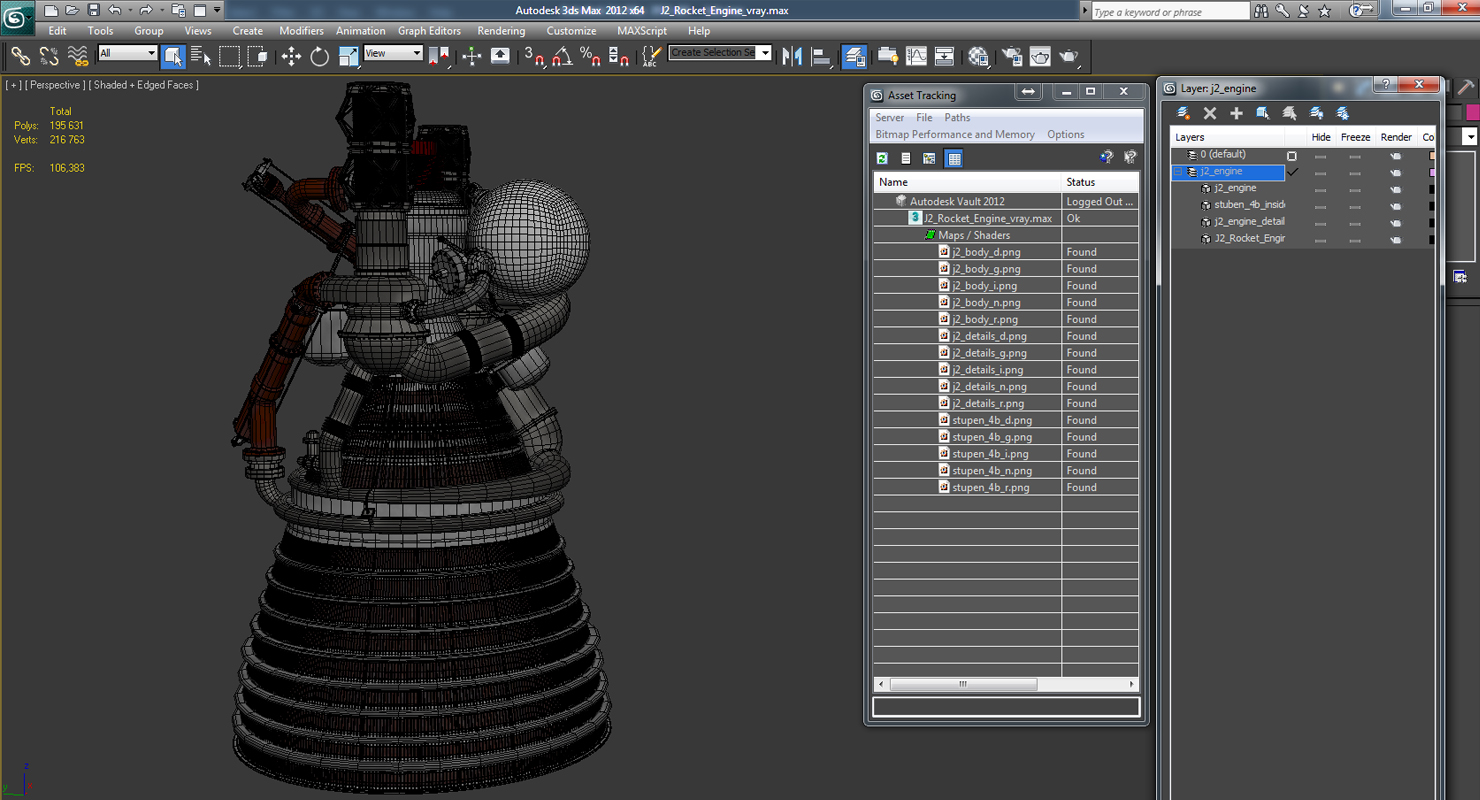Viewport: 1480px width, 800px height.
Task: Click Add Selected Objects plus icon
Action: (x=1236, y=114)
